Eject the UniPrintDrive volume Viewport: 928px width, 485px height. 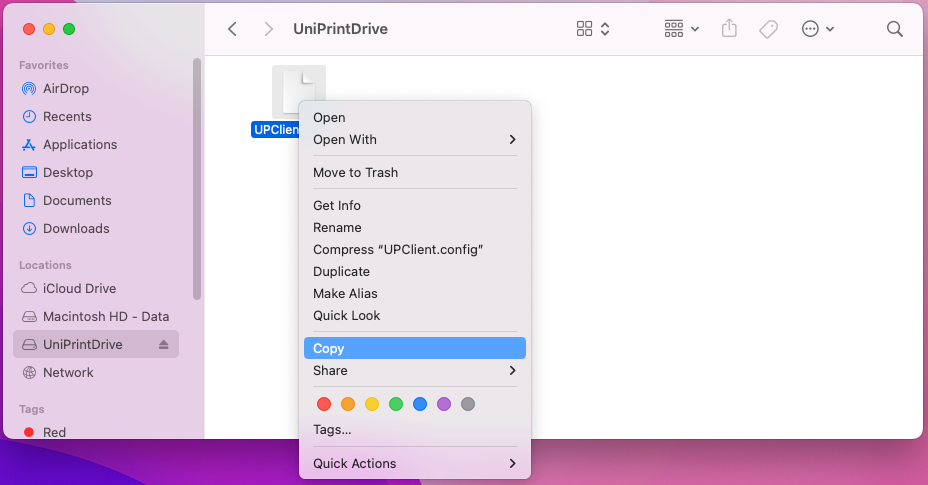pyautogui.click(x=163, y=345)
